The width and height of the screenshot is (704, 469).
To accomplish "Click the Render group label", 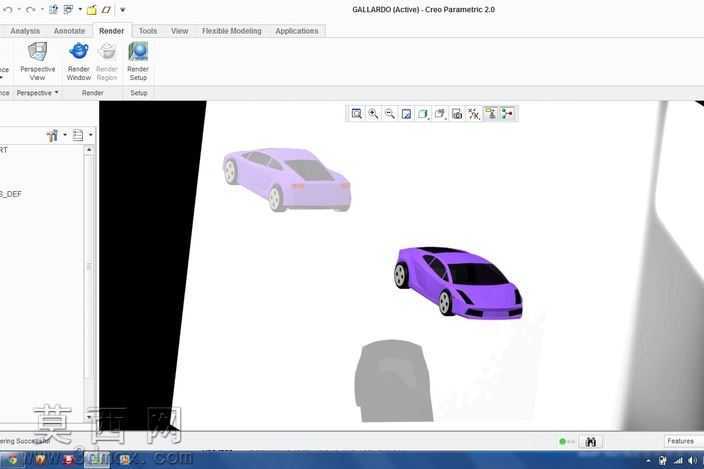I will tap(92, 93).
